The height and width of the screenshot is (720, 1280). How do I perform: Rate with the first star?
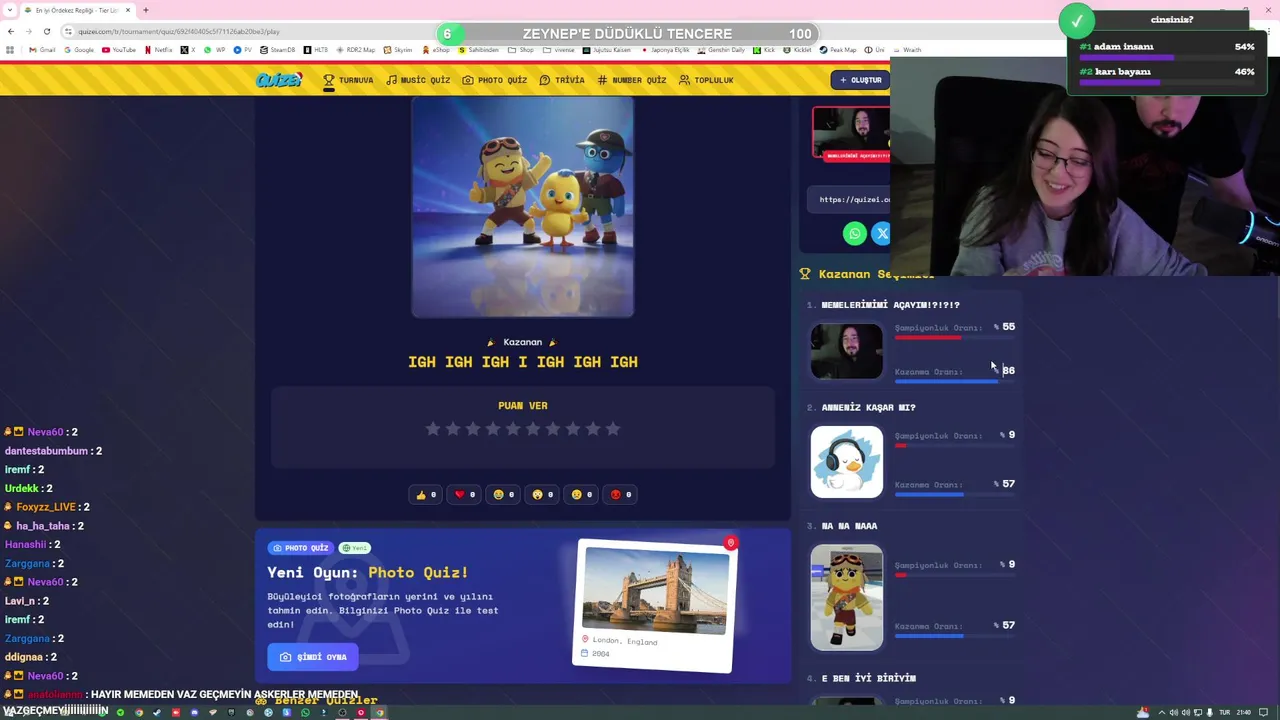click(433, 429)
